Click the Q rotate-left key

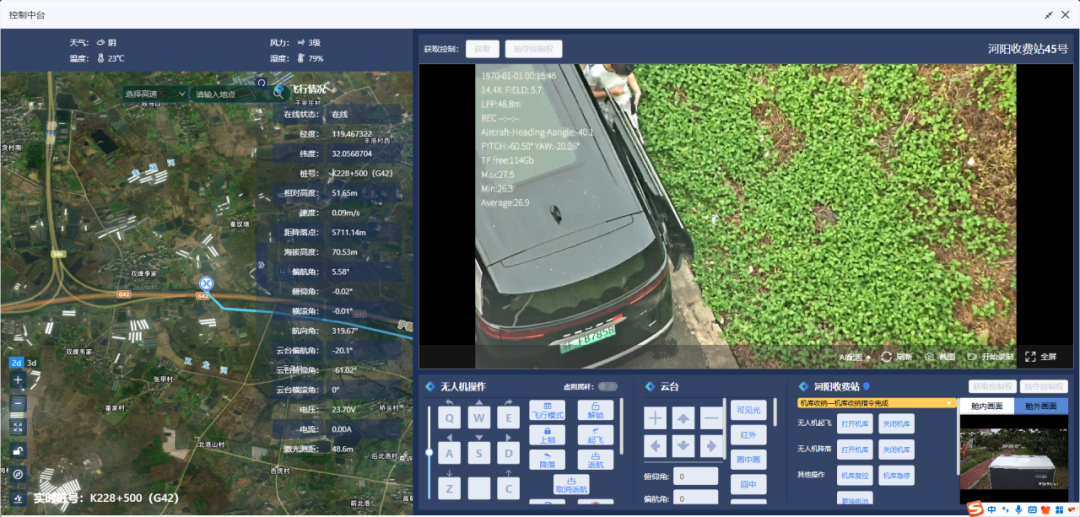449,418
